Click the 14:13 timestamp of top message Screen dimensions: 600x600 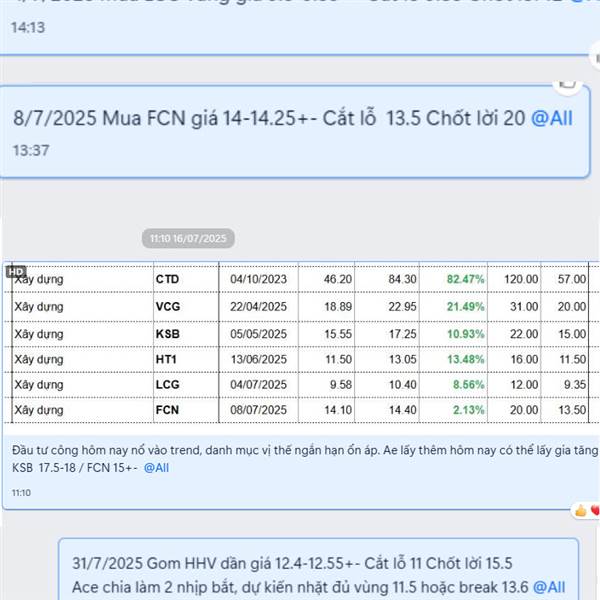click(28, 28)
